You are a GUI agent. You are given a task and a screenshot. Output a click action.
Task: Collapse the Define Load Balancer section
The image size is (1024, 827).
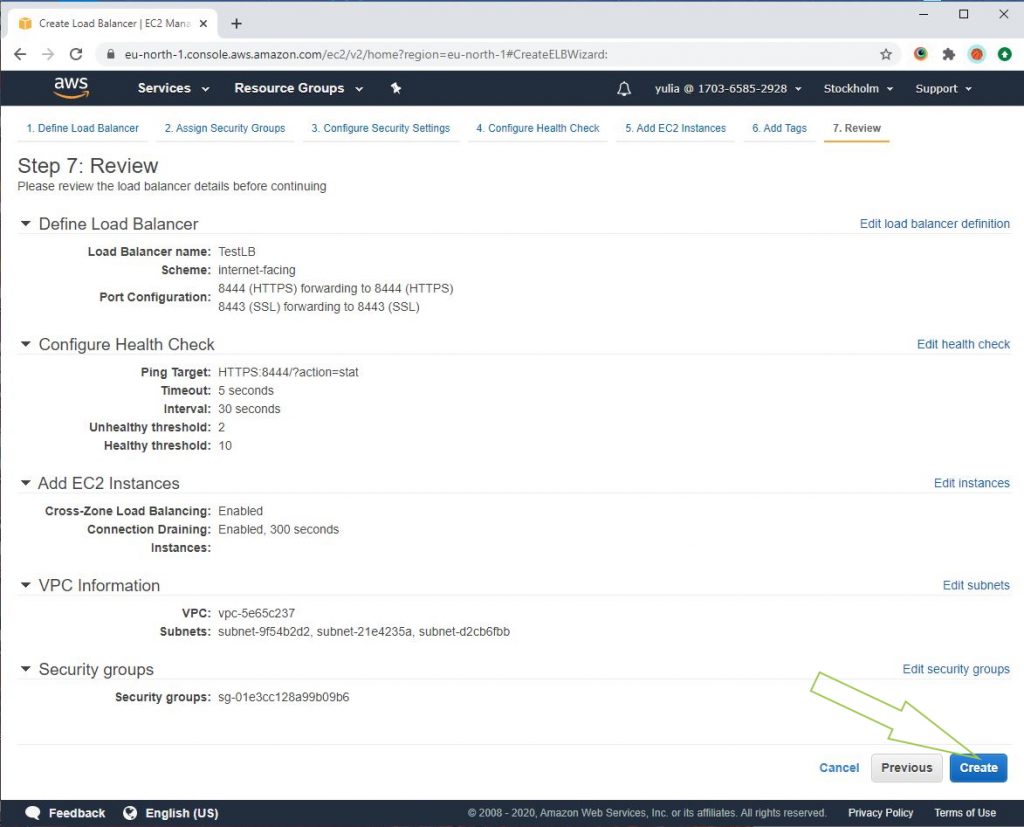click(25, 223)
